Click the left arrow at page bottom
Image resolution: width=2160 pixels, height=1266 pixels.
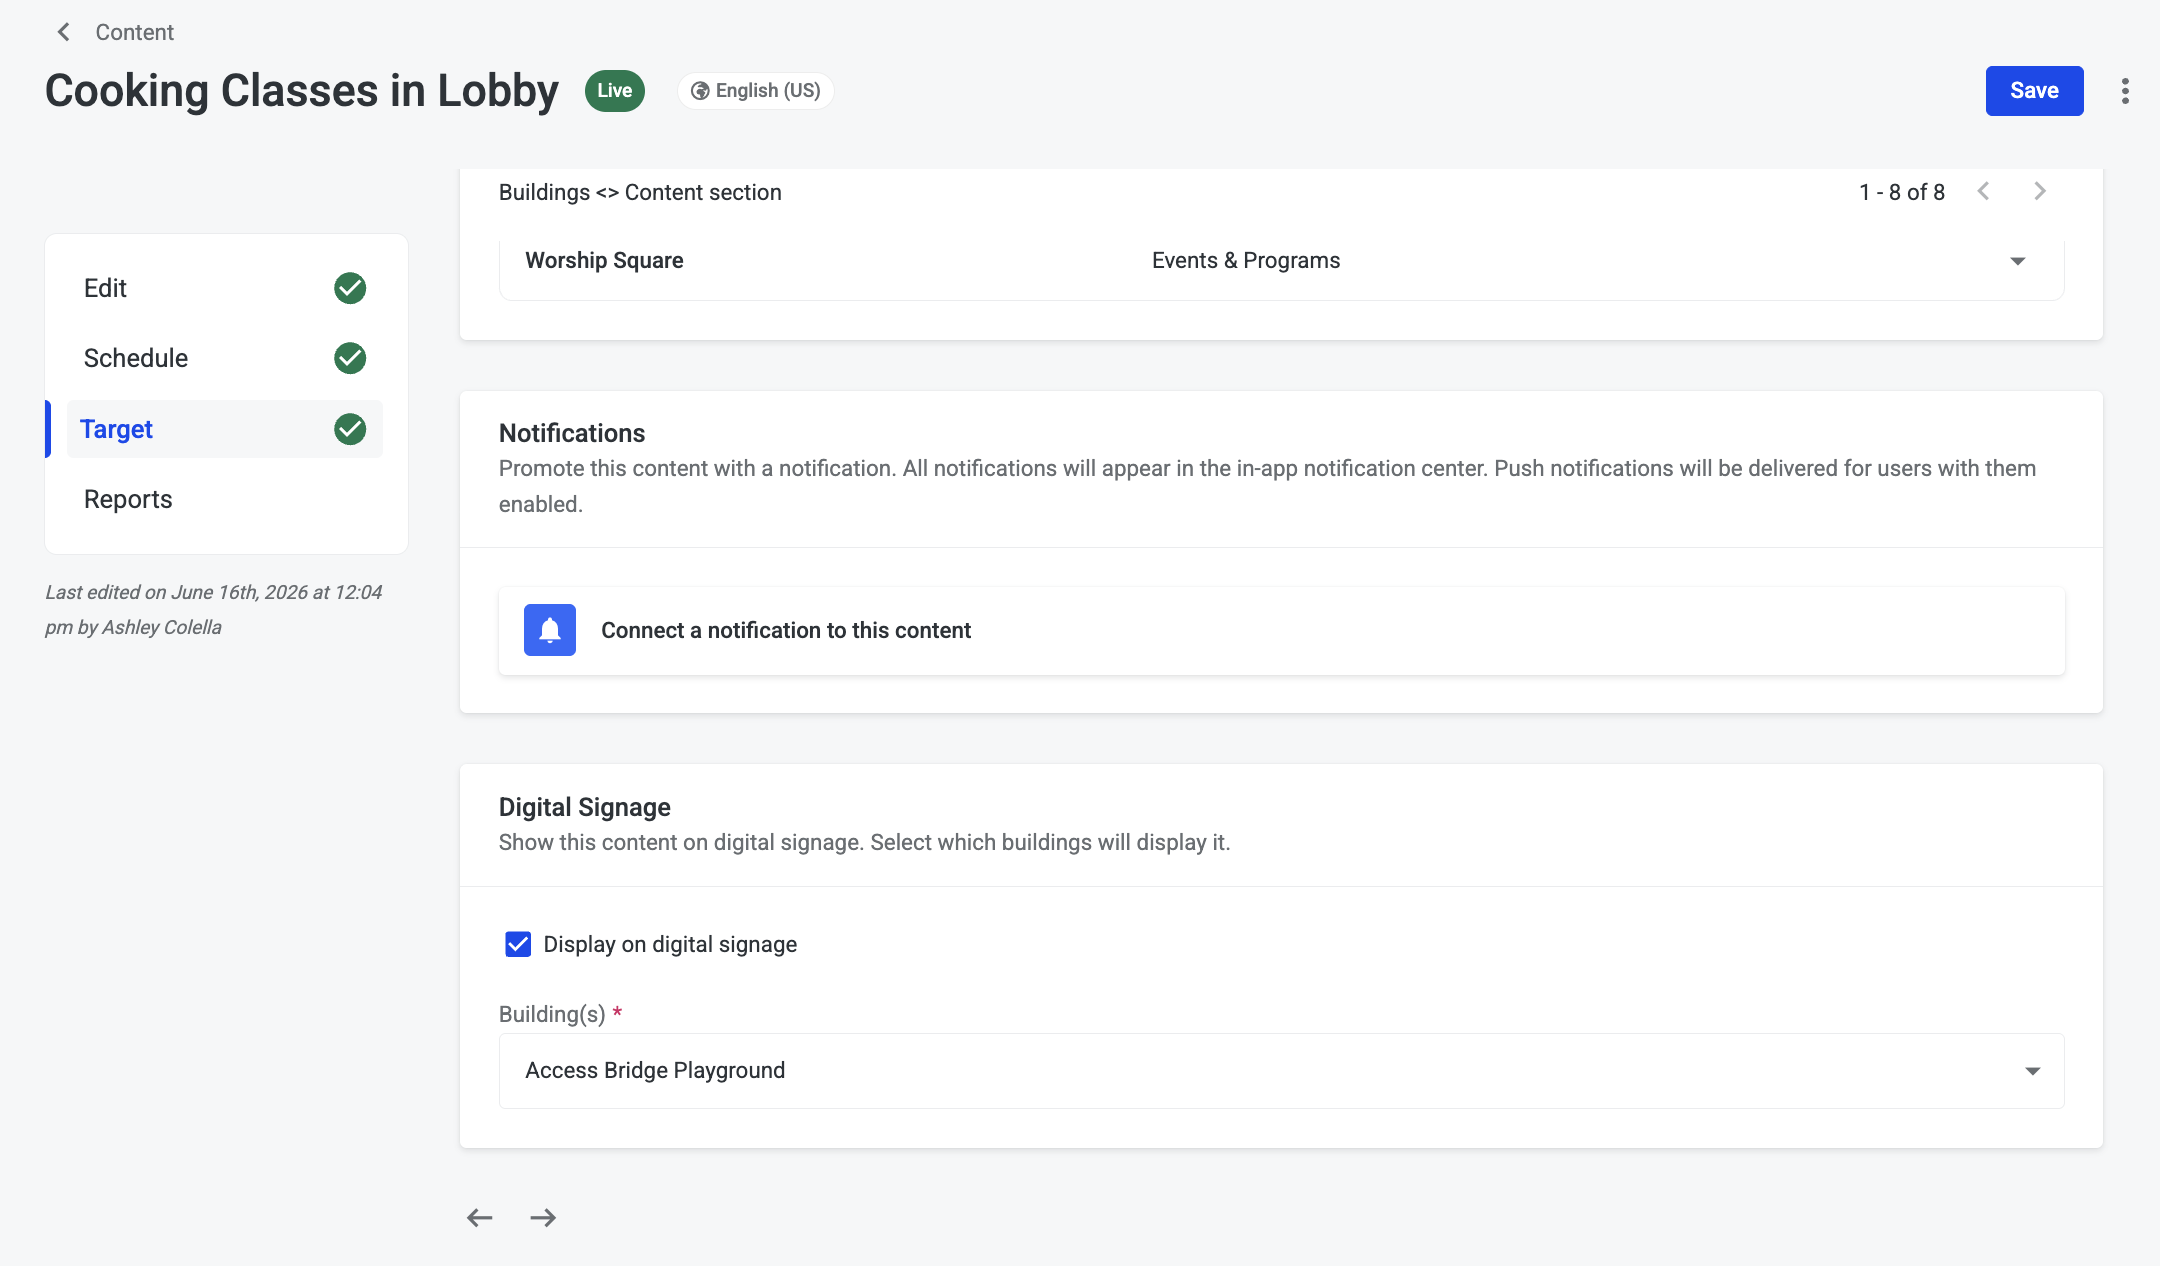tap(480, 1217)
